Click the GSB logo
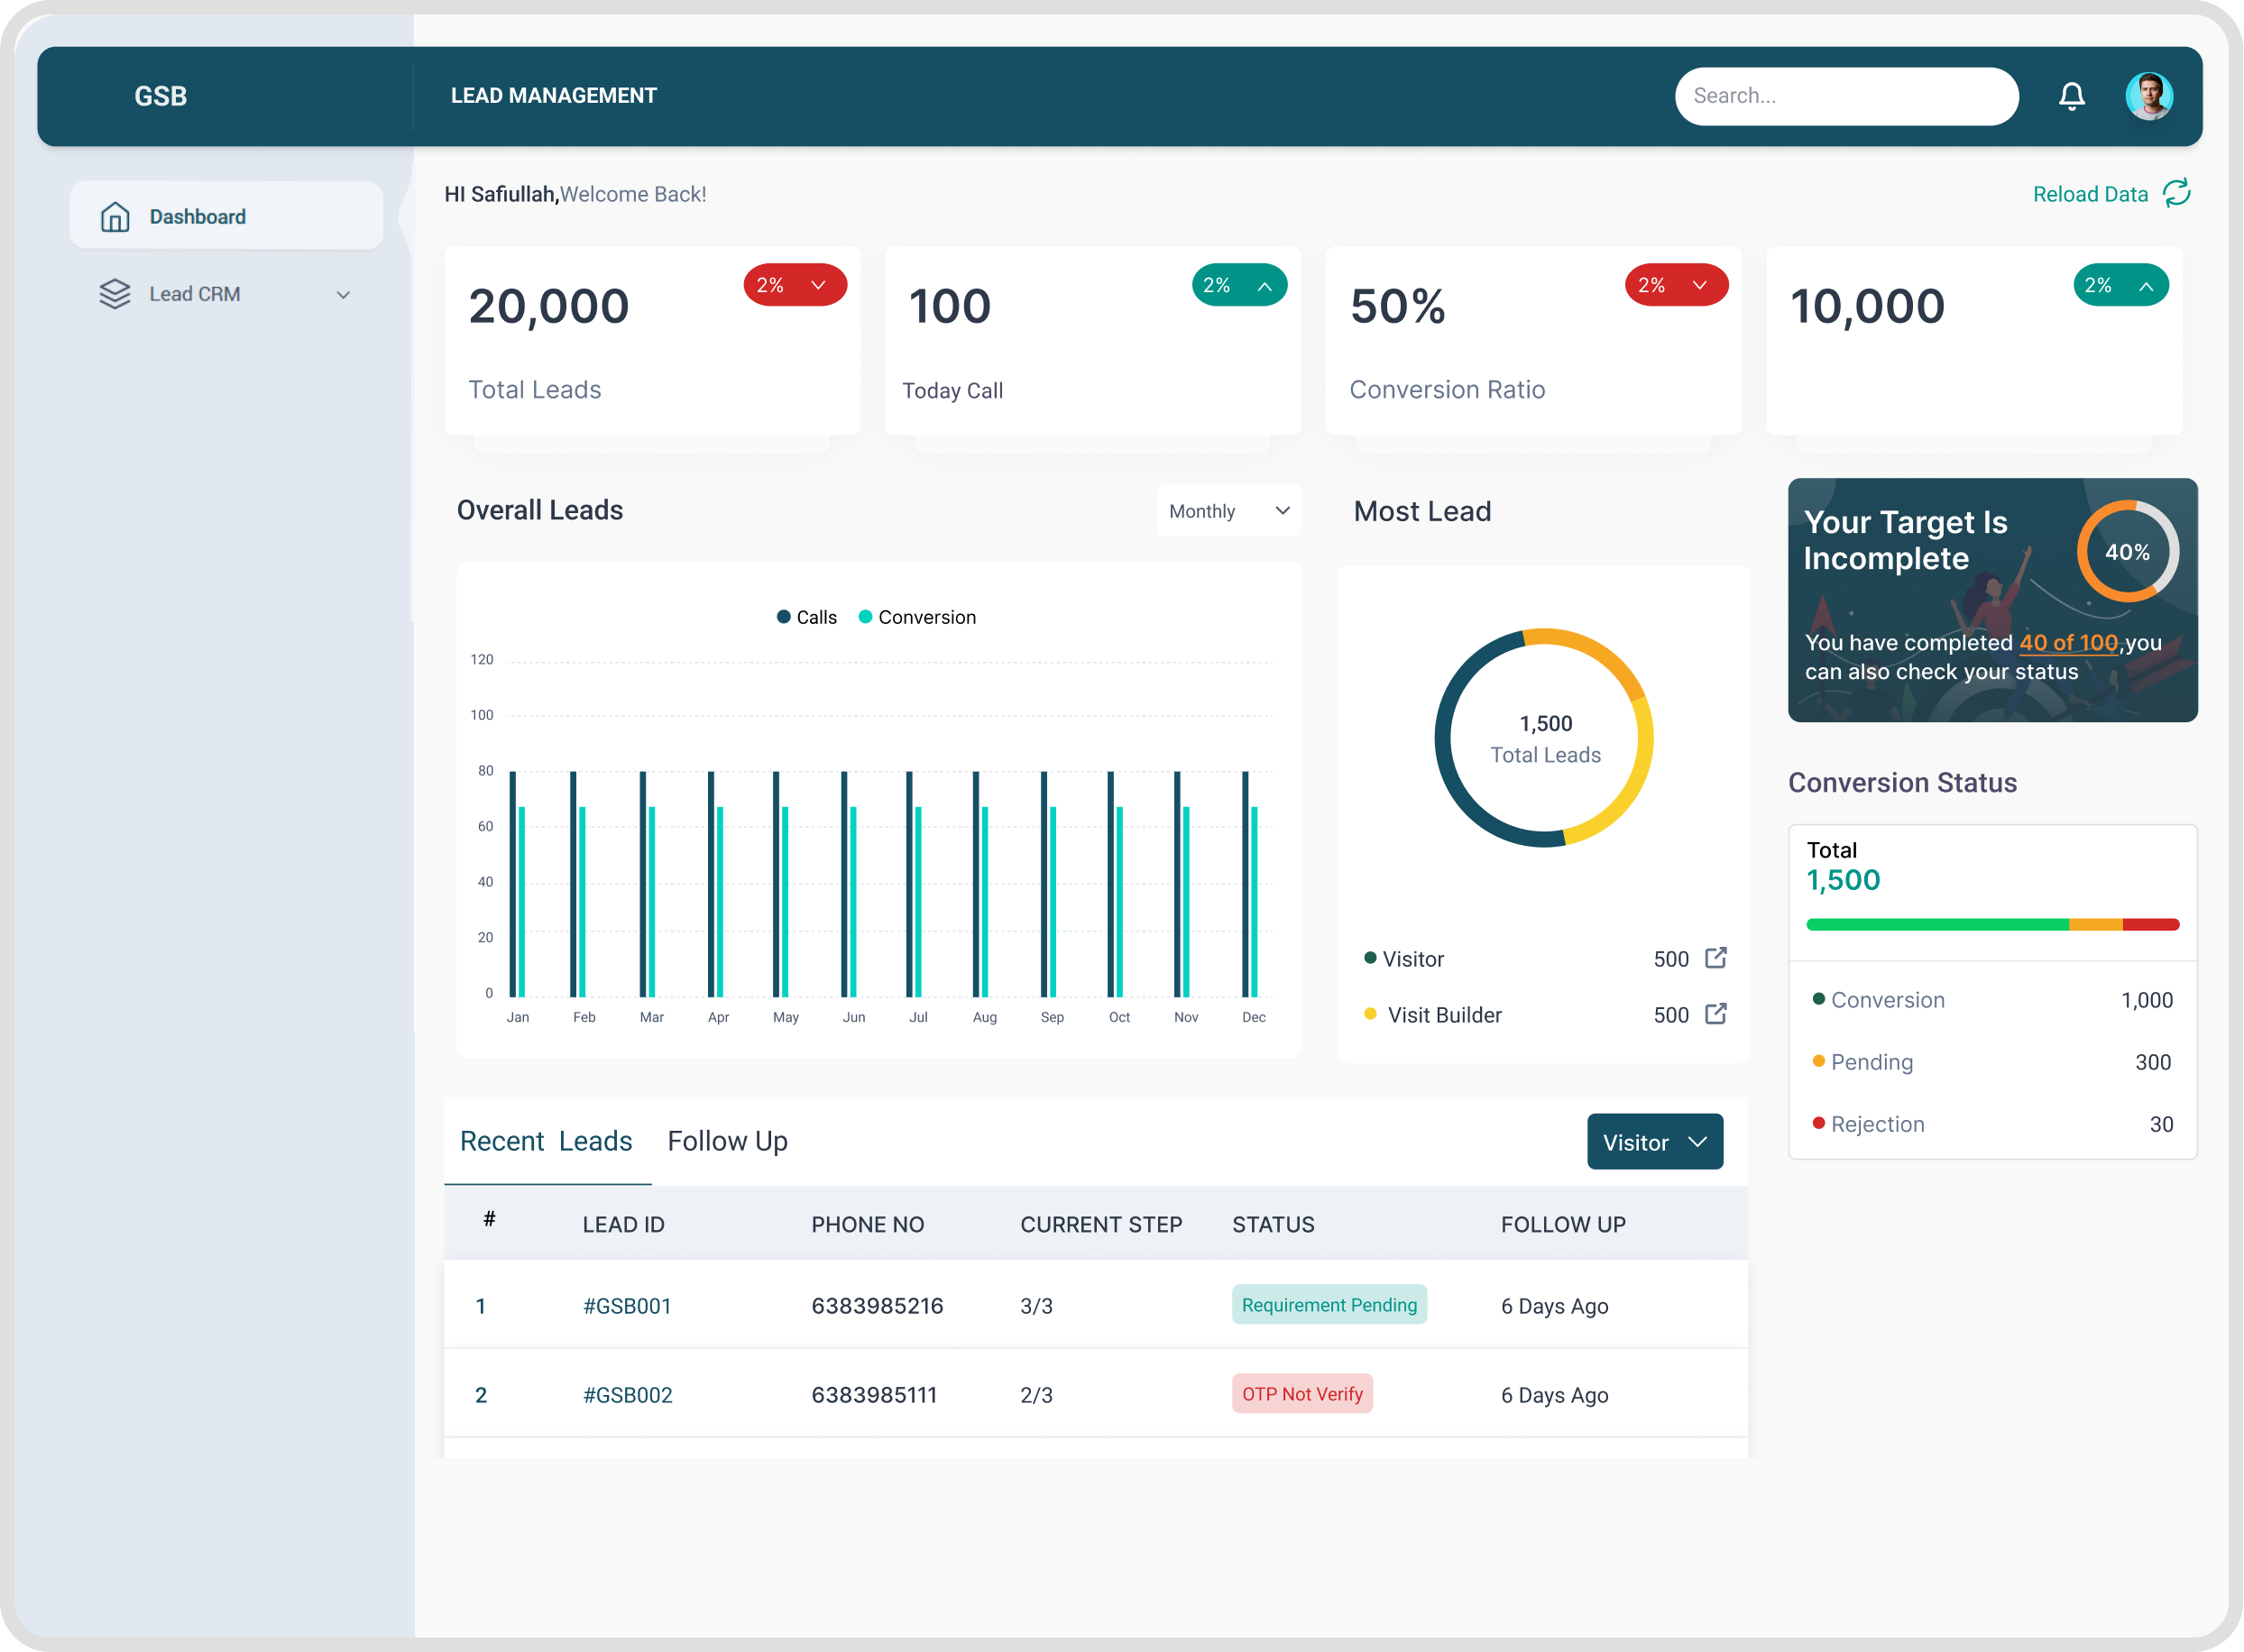Image resolution: width=2244 pixels, height=1652 pixels. point(161,96)
